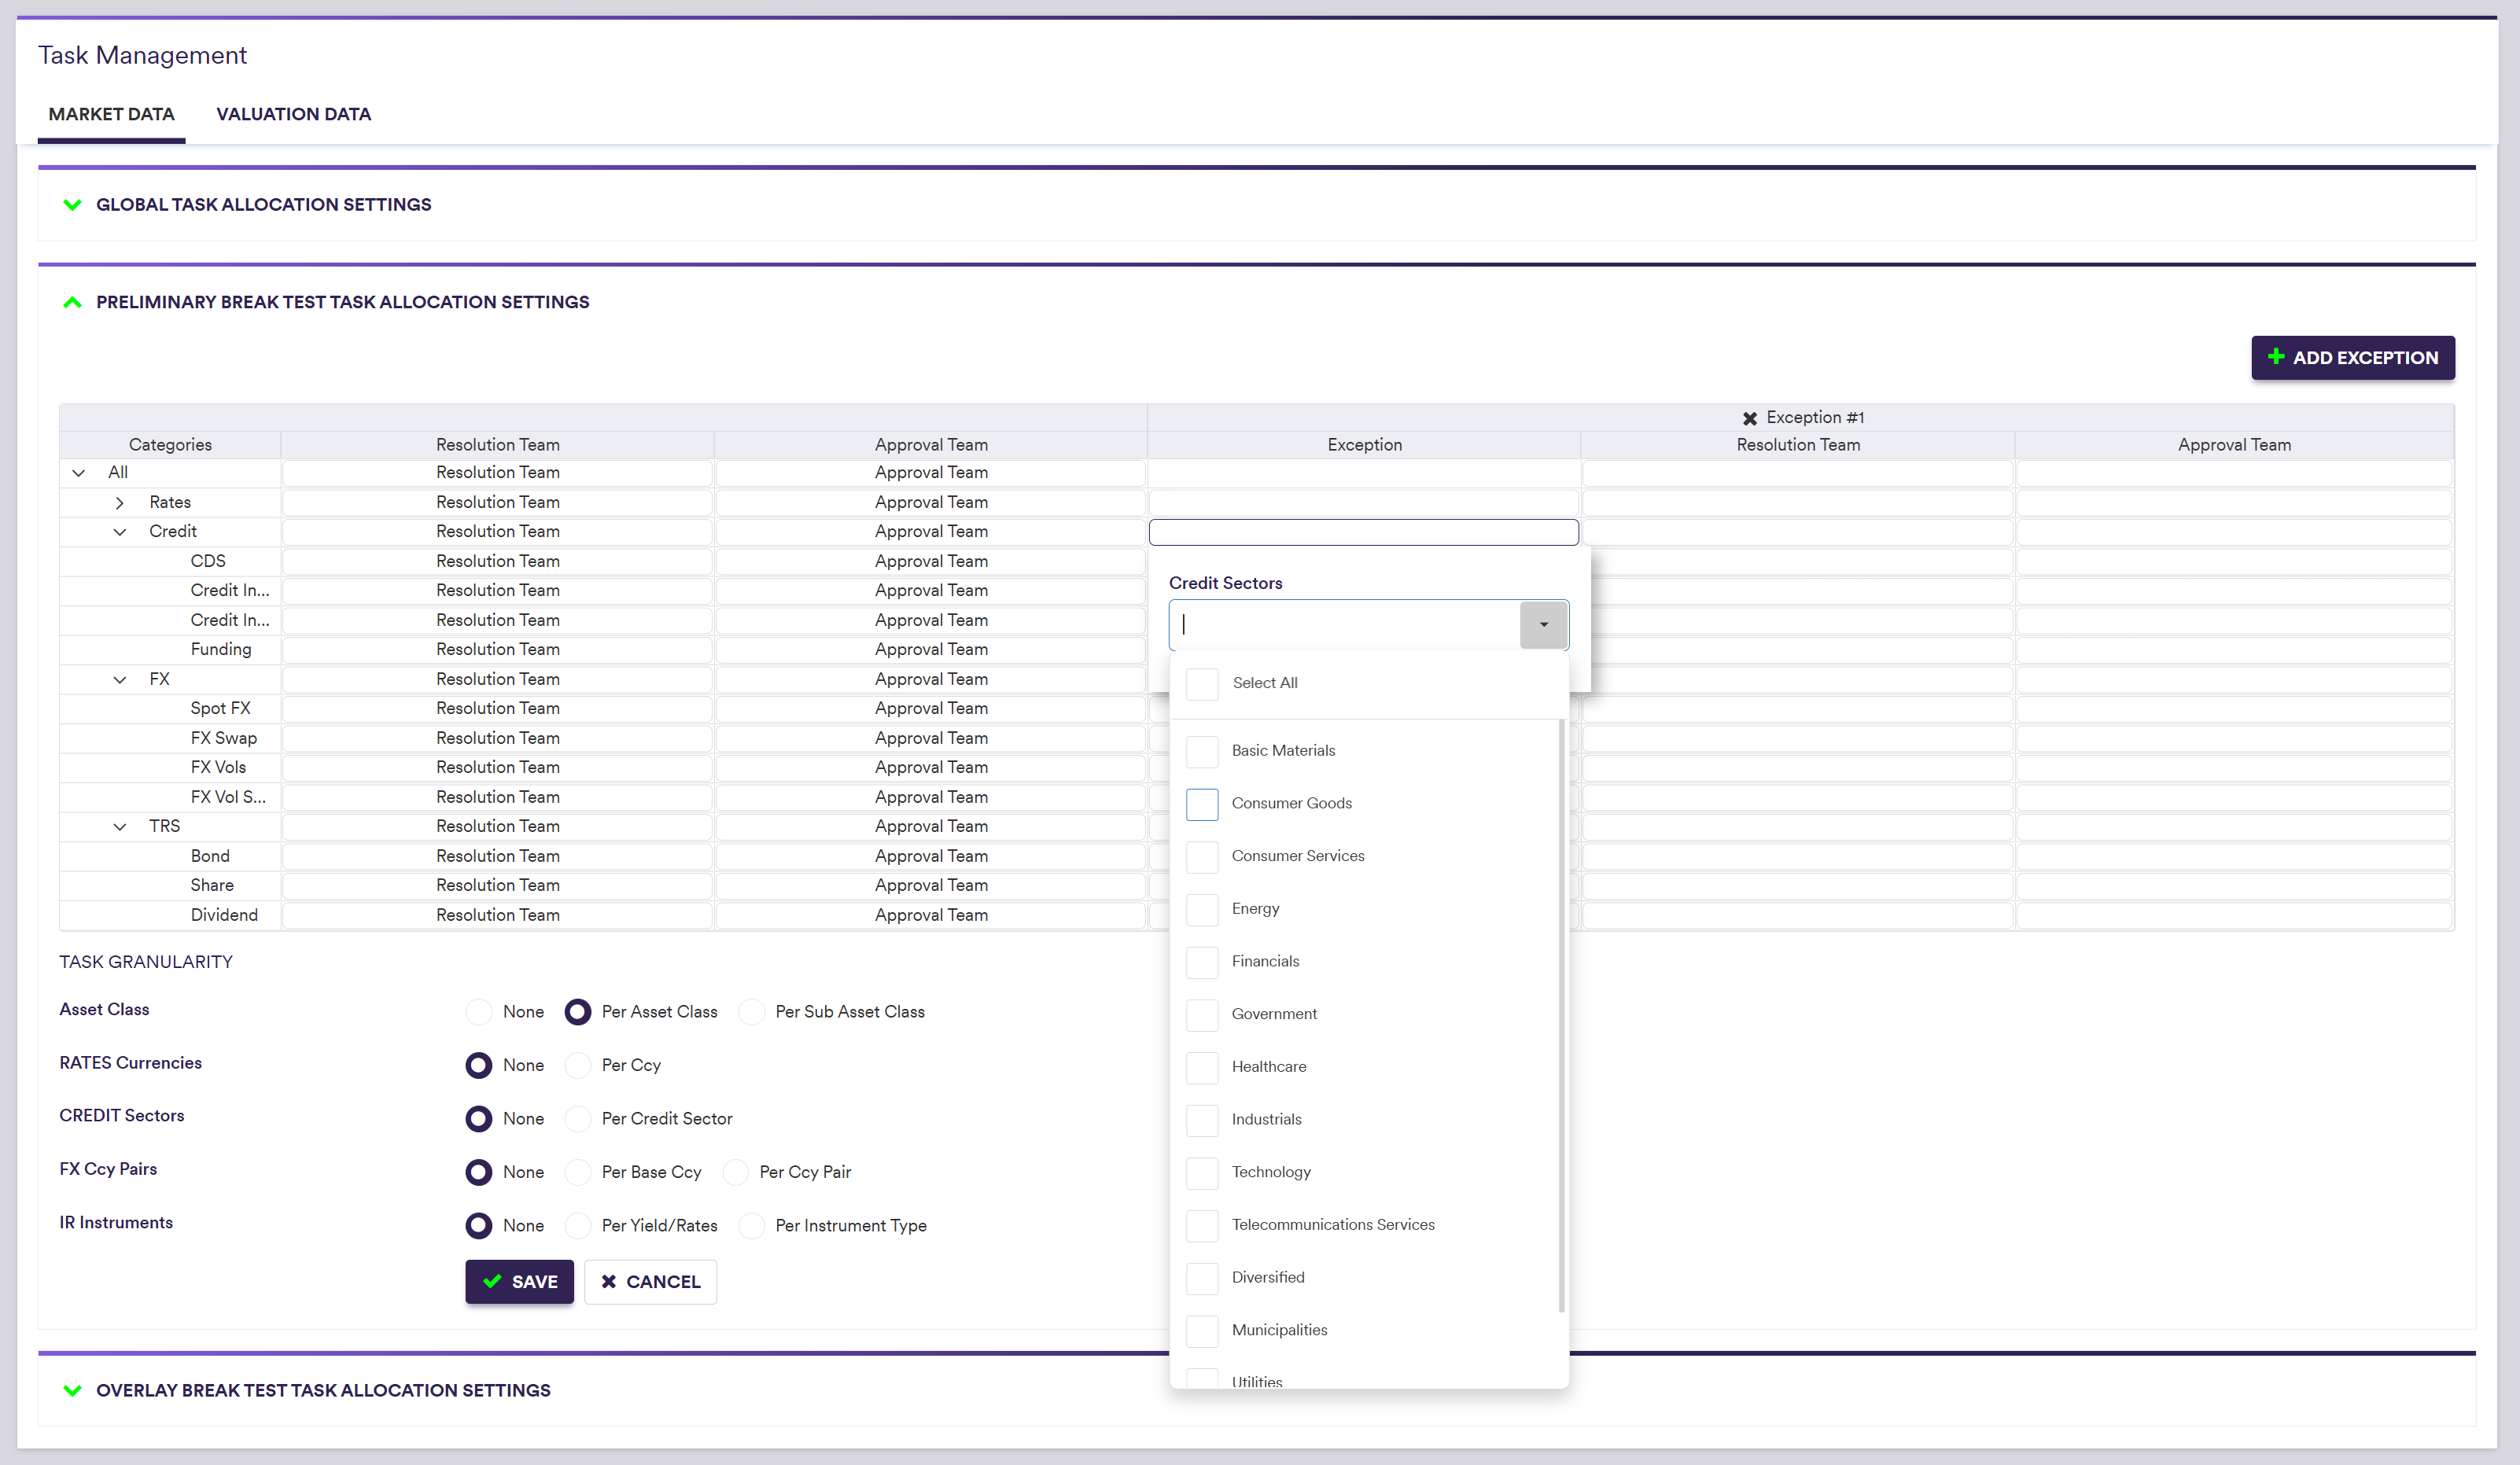Expand Global Task Allocation Settings chevron

(72, 205)
